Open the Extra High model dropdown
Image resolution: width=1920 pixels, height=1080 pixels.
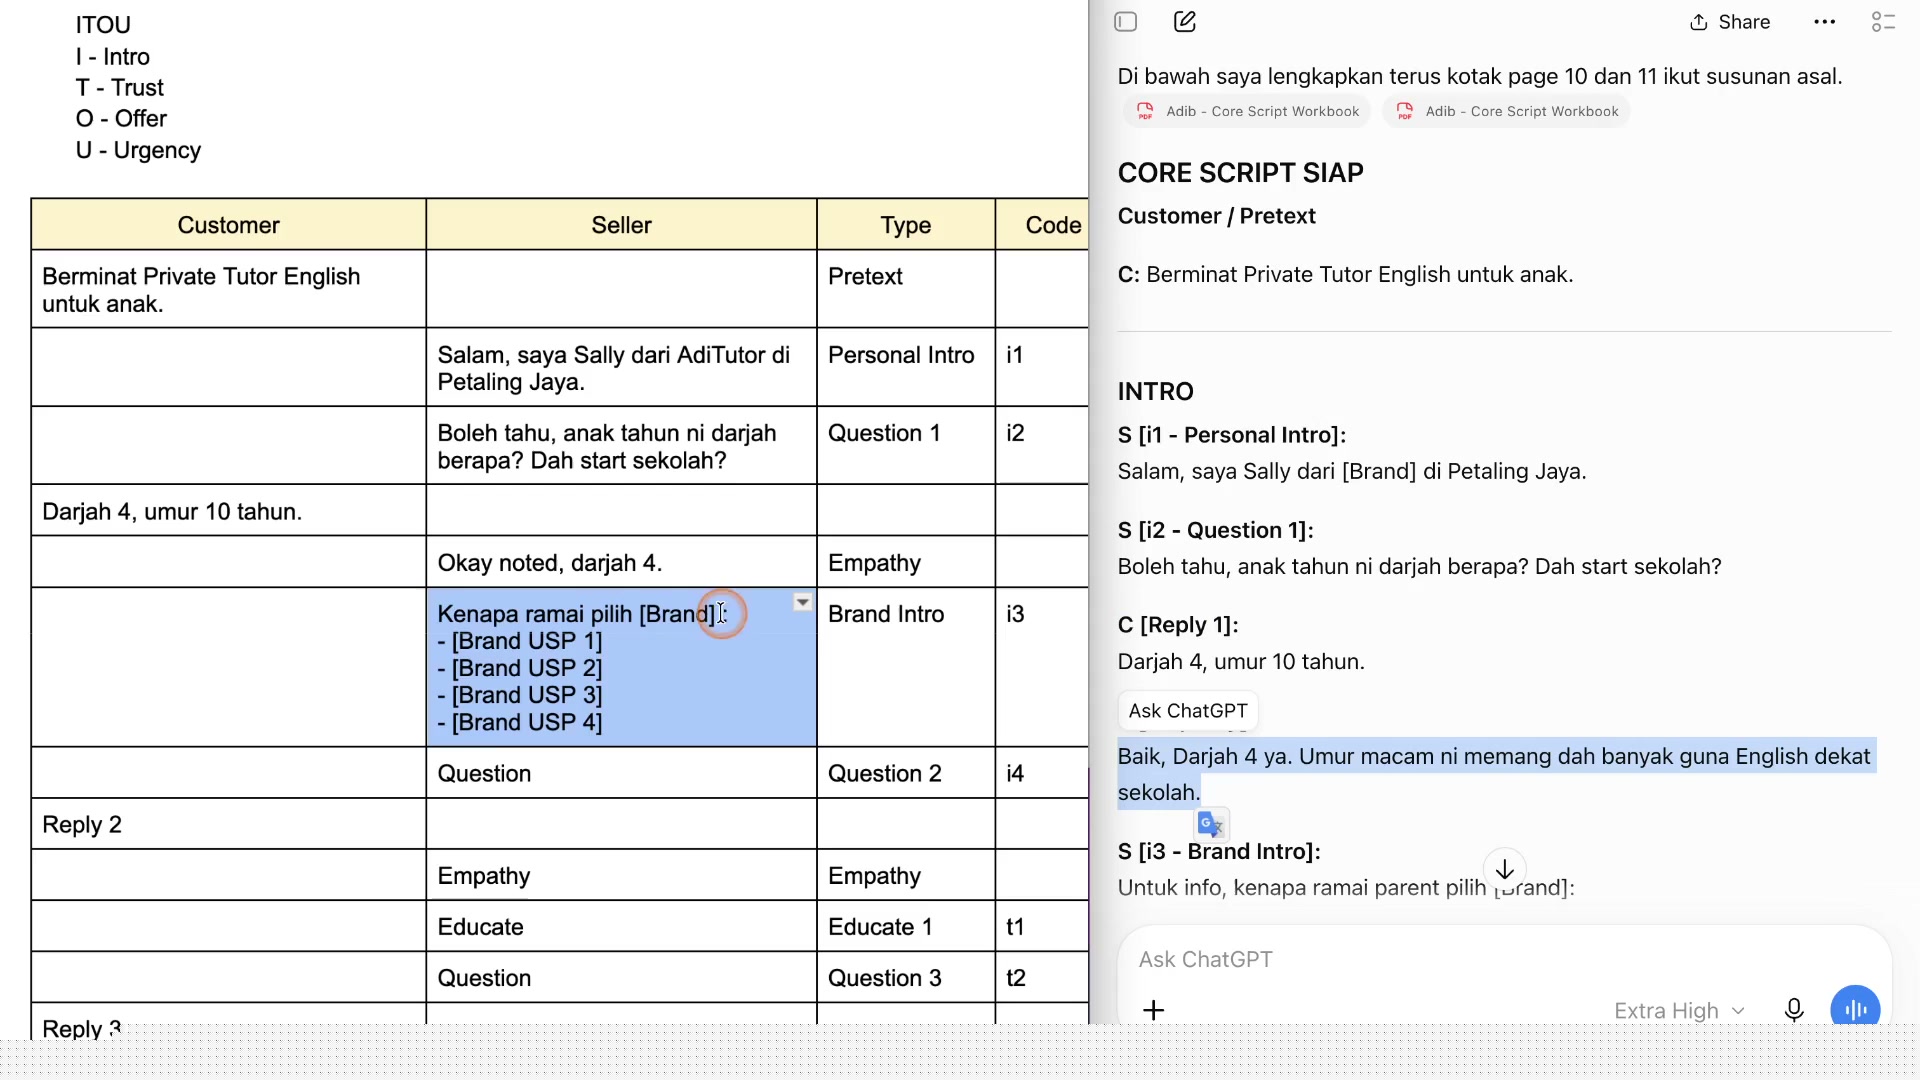(x=1679, y=1011)
